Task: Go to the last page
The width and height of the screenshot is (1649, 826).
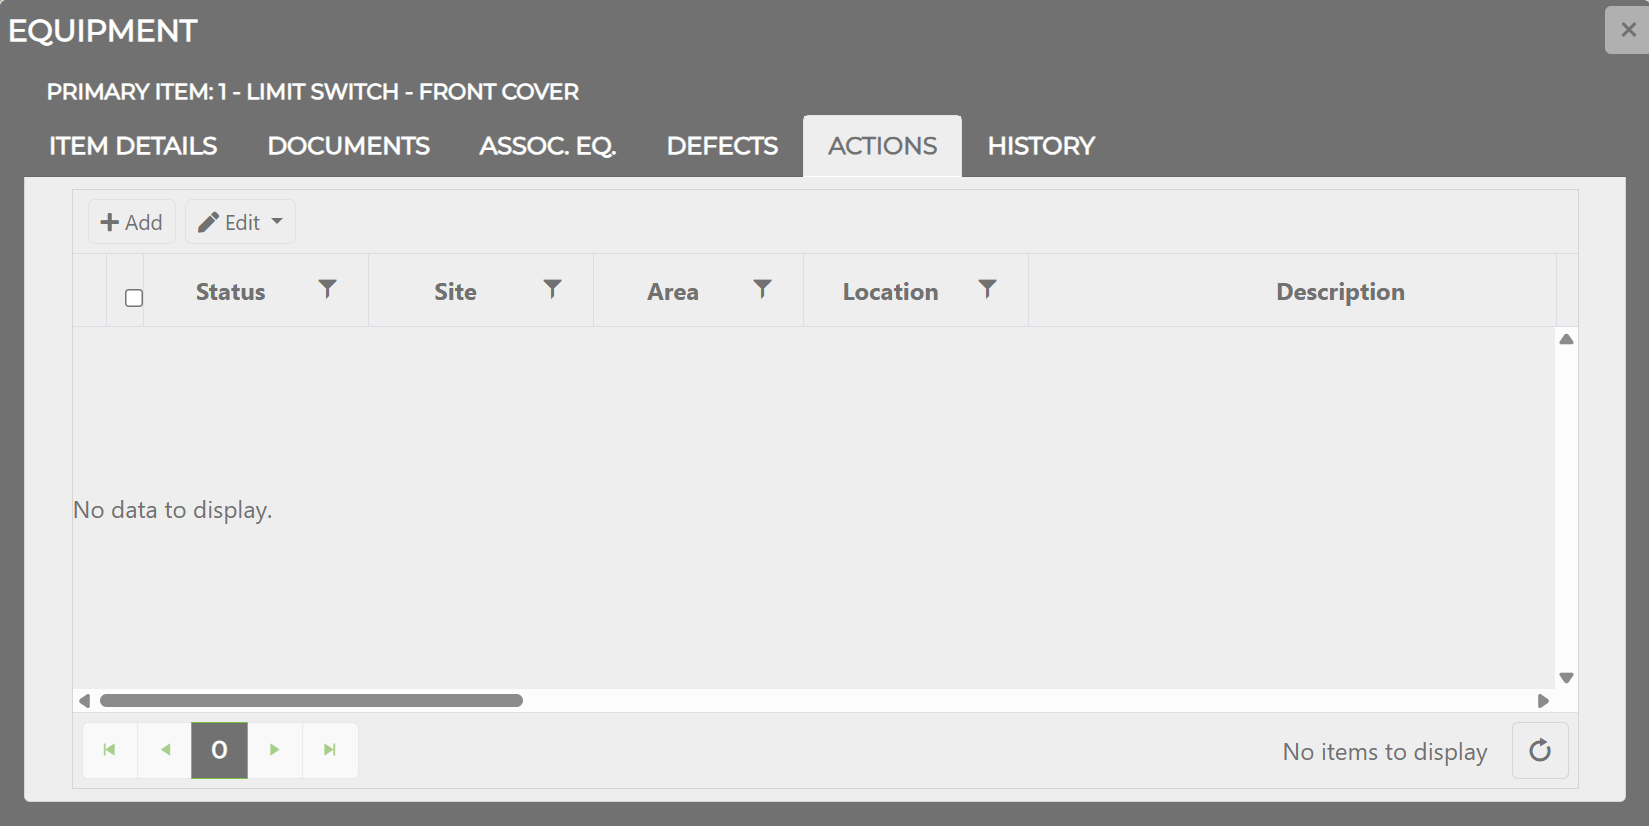Action: pyautogui.click(x=330, y=750)
